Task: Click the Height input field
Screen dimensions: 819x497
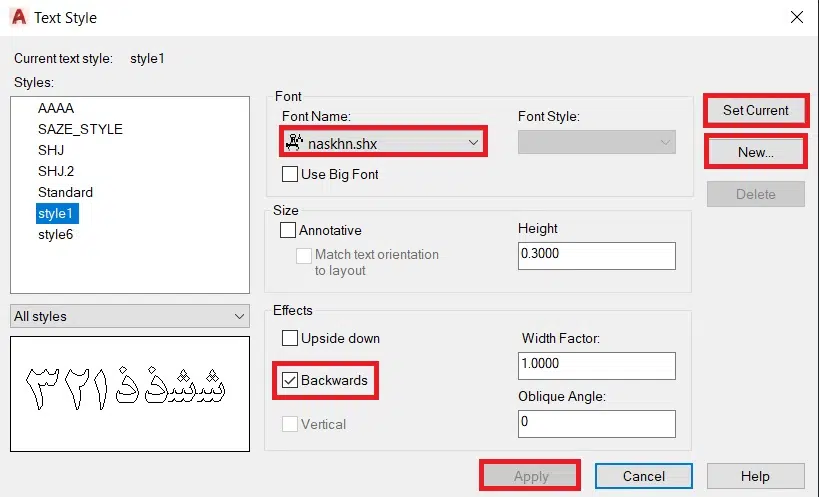Action: [x=597, y=255]
